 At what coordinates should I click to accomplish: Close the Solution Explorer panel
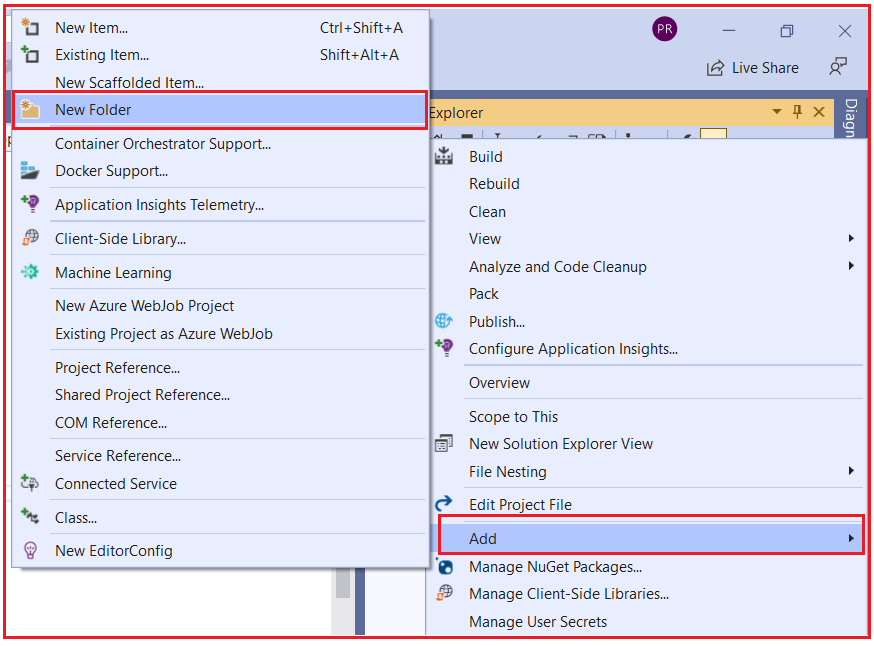pos(819,111)
